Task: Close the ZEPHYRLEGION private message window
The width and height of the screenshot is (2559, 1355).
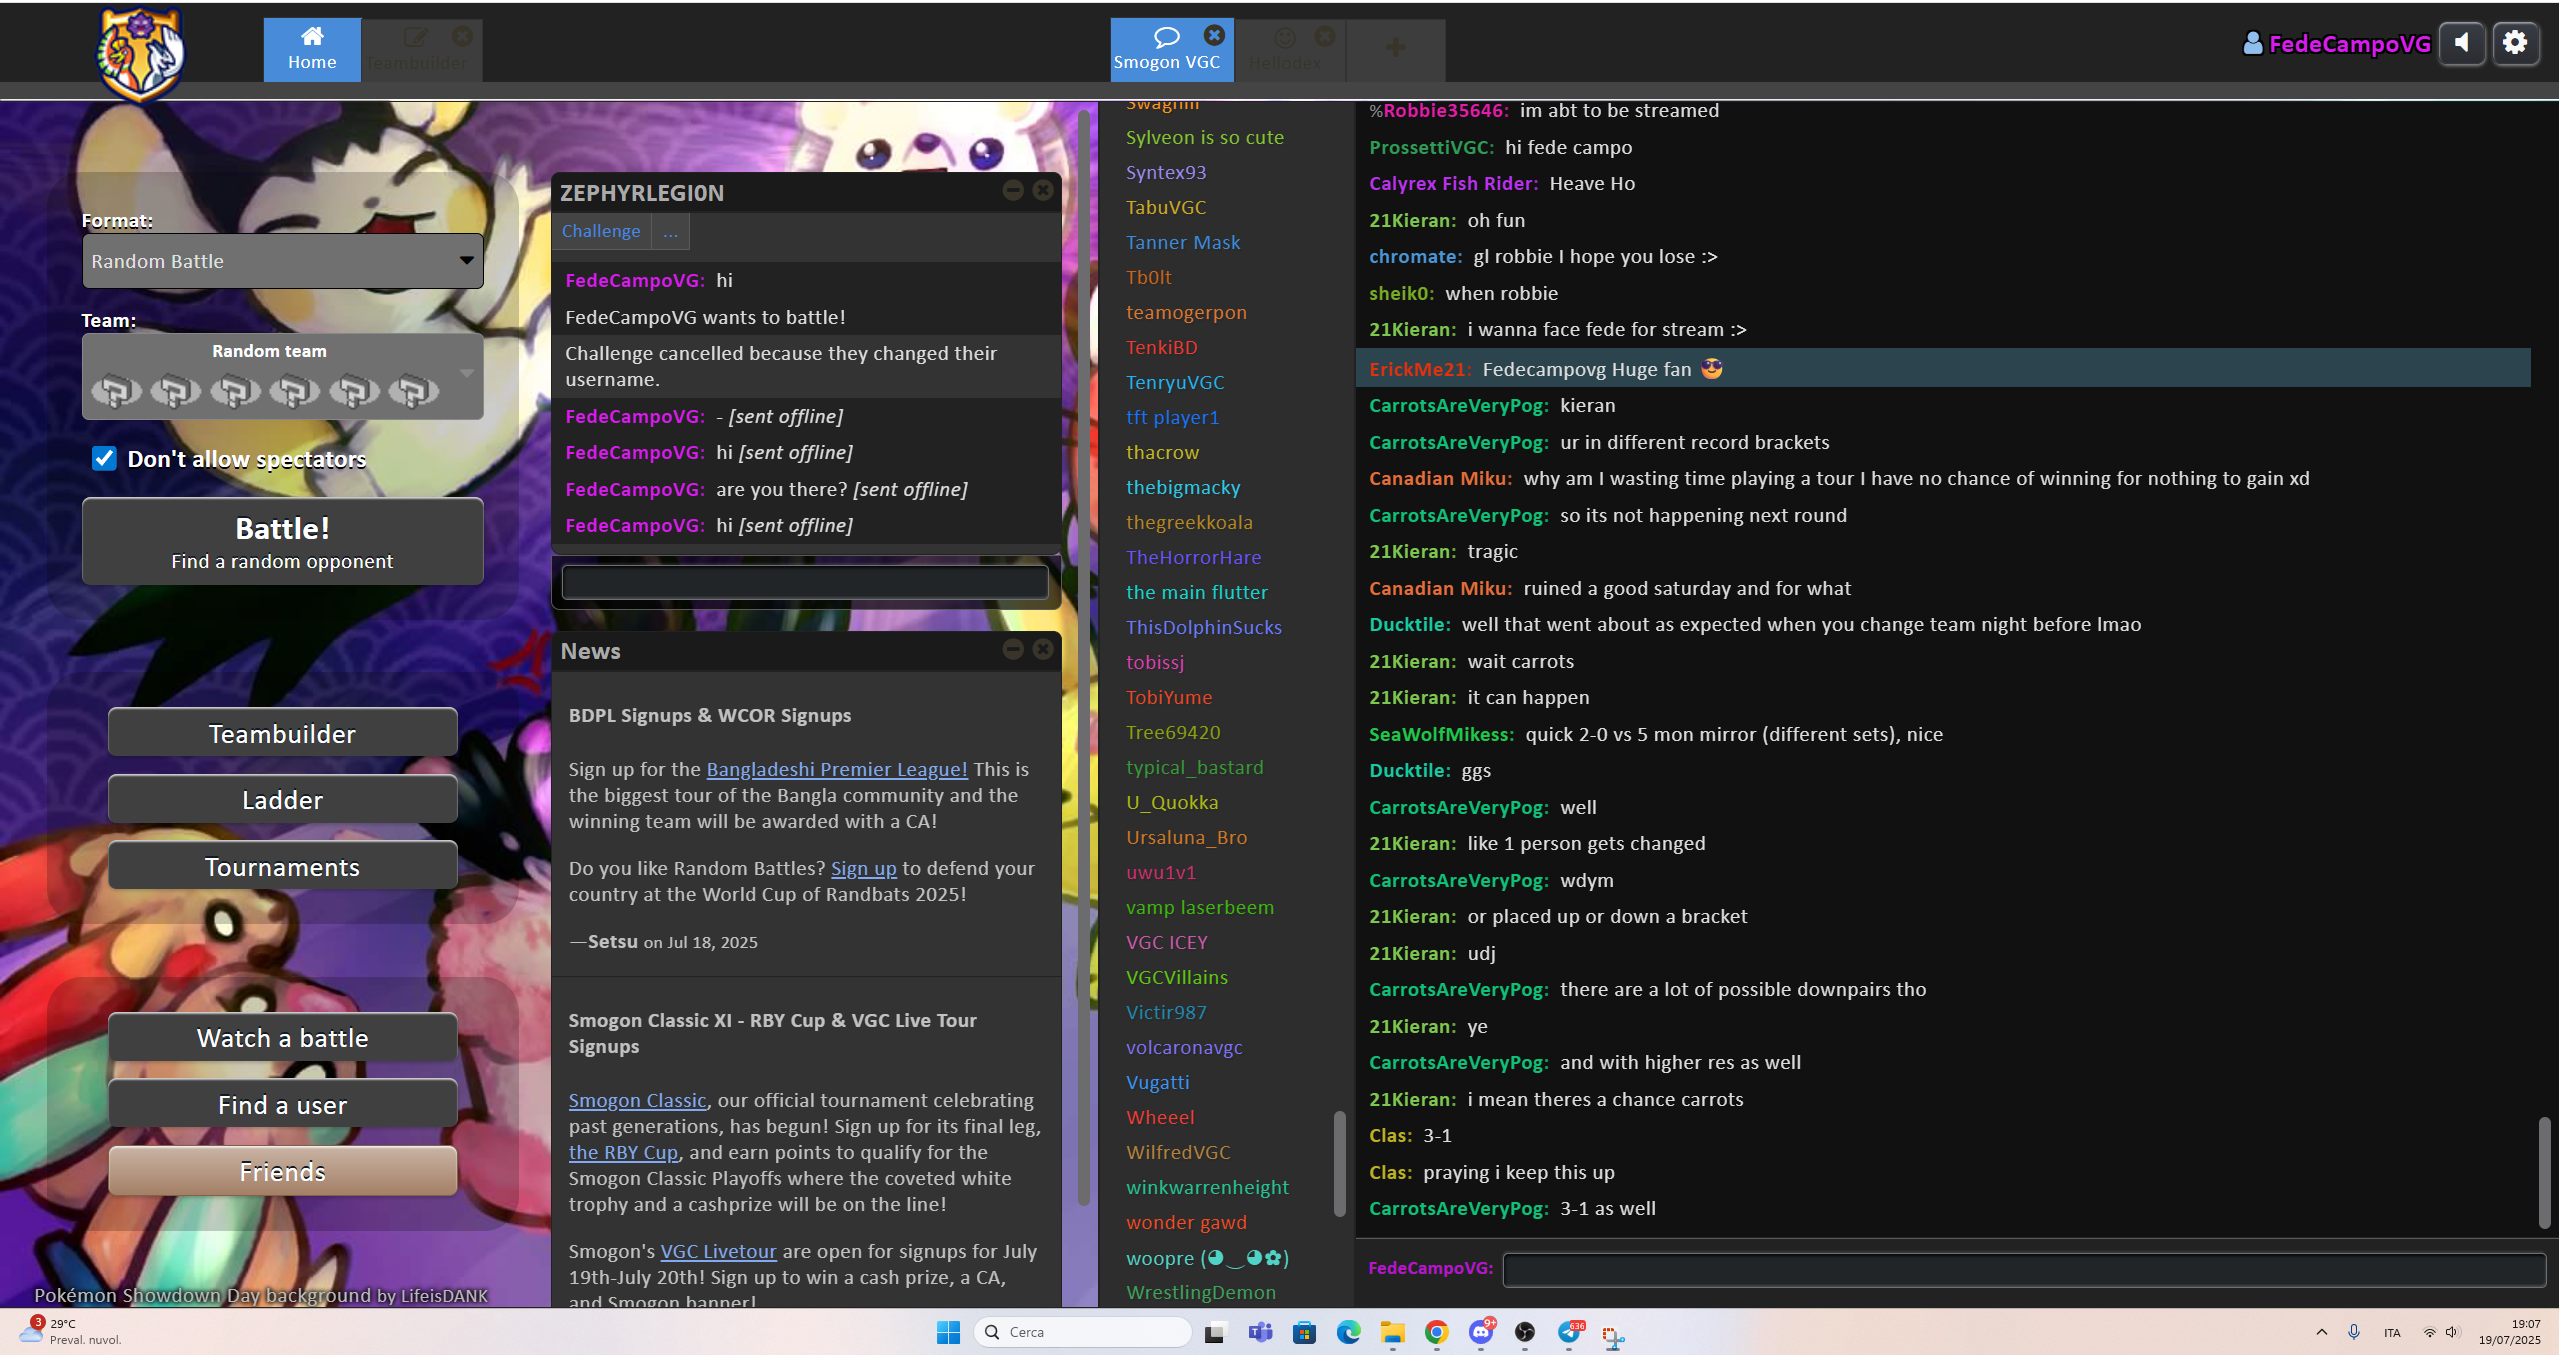Action: 1043,190
